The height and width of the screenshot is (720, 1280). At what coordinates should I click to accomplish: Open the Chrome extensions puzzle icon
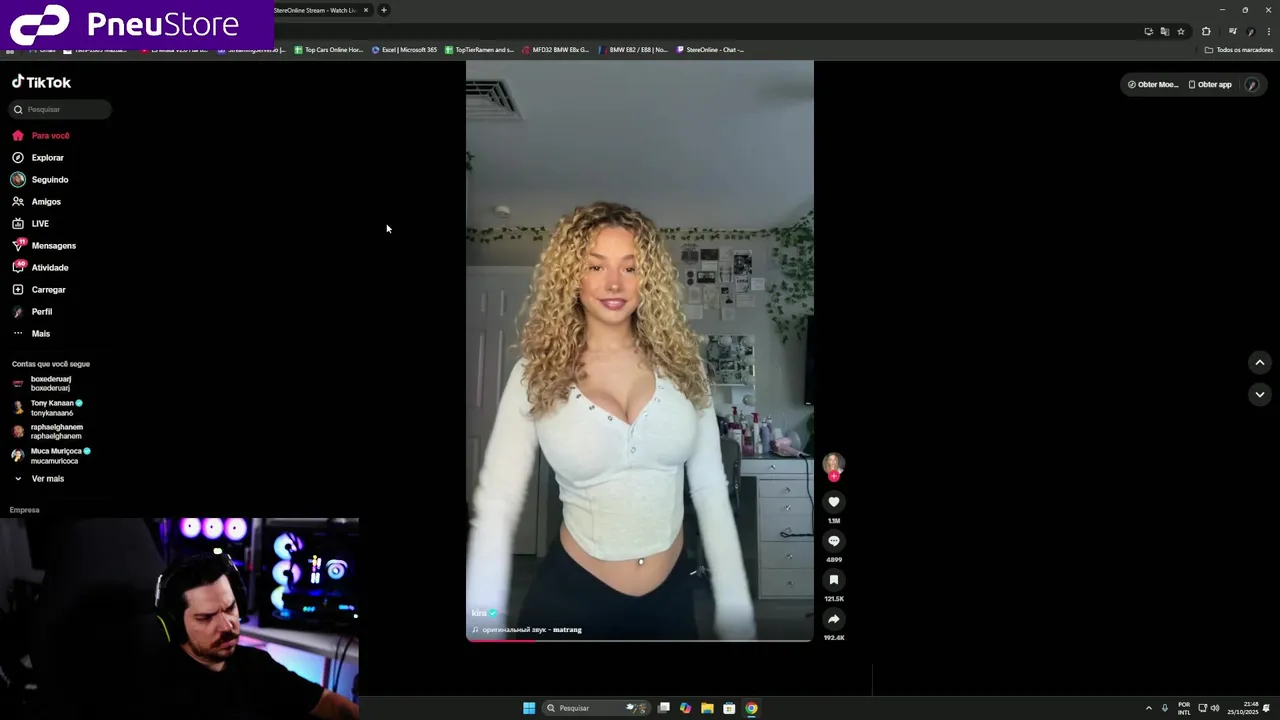click(x=1206, y=31)
